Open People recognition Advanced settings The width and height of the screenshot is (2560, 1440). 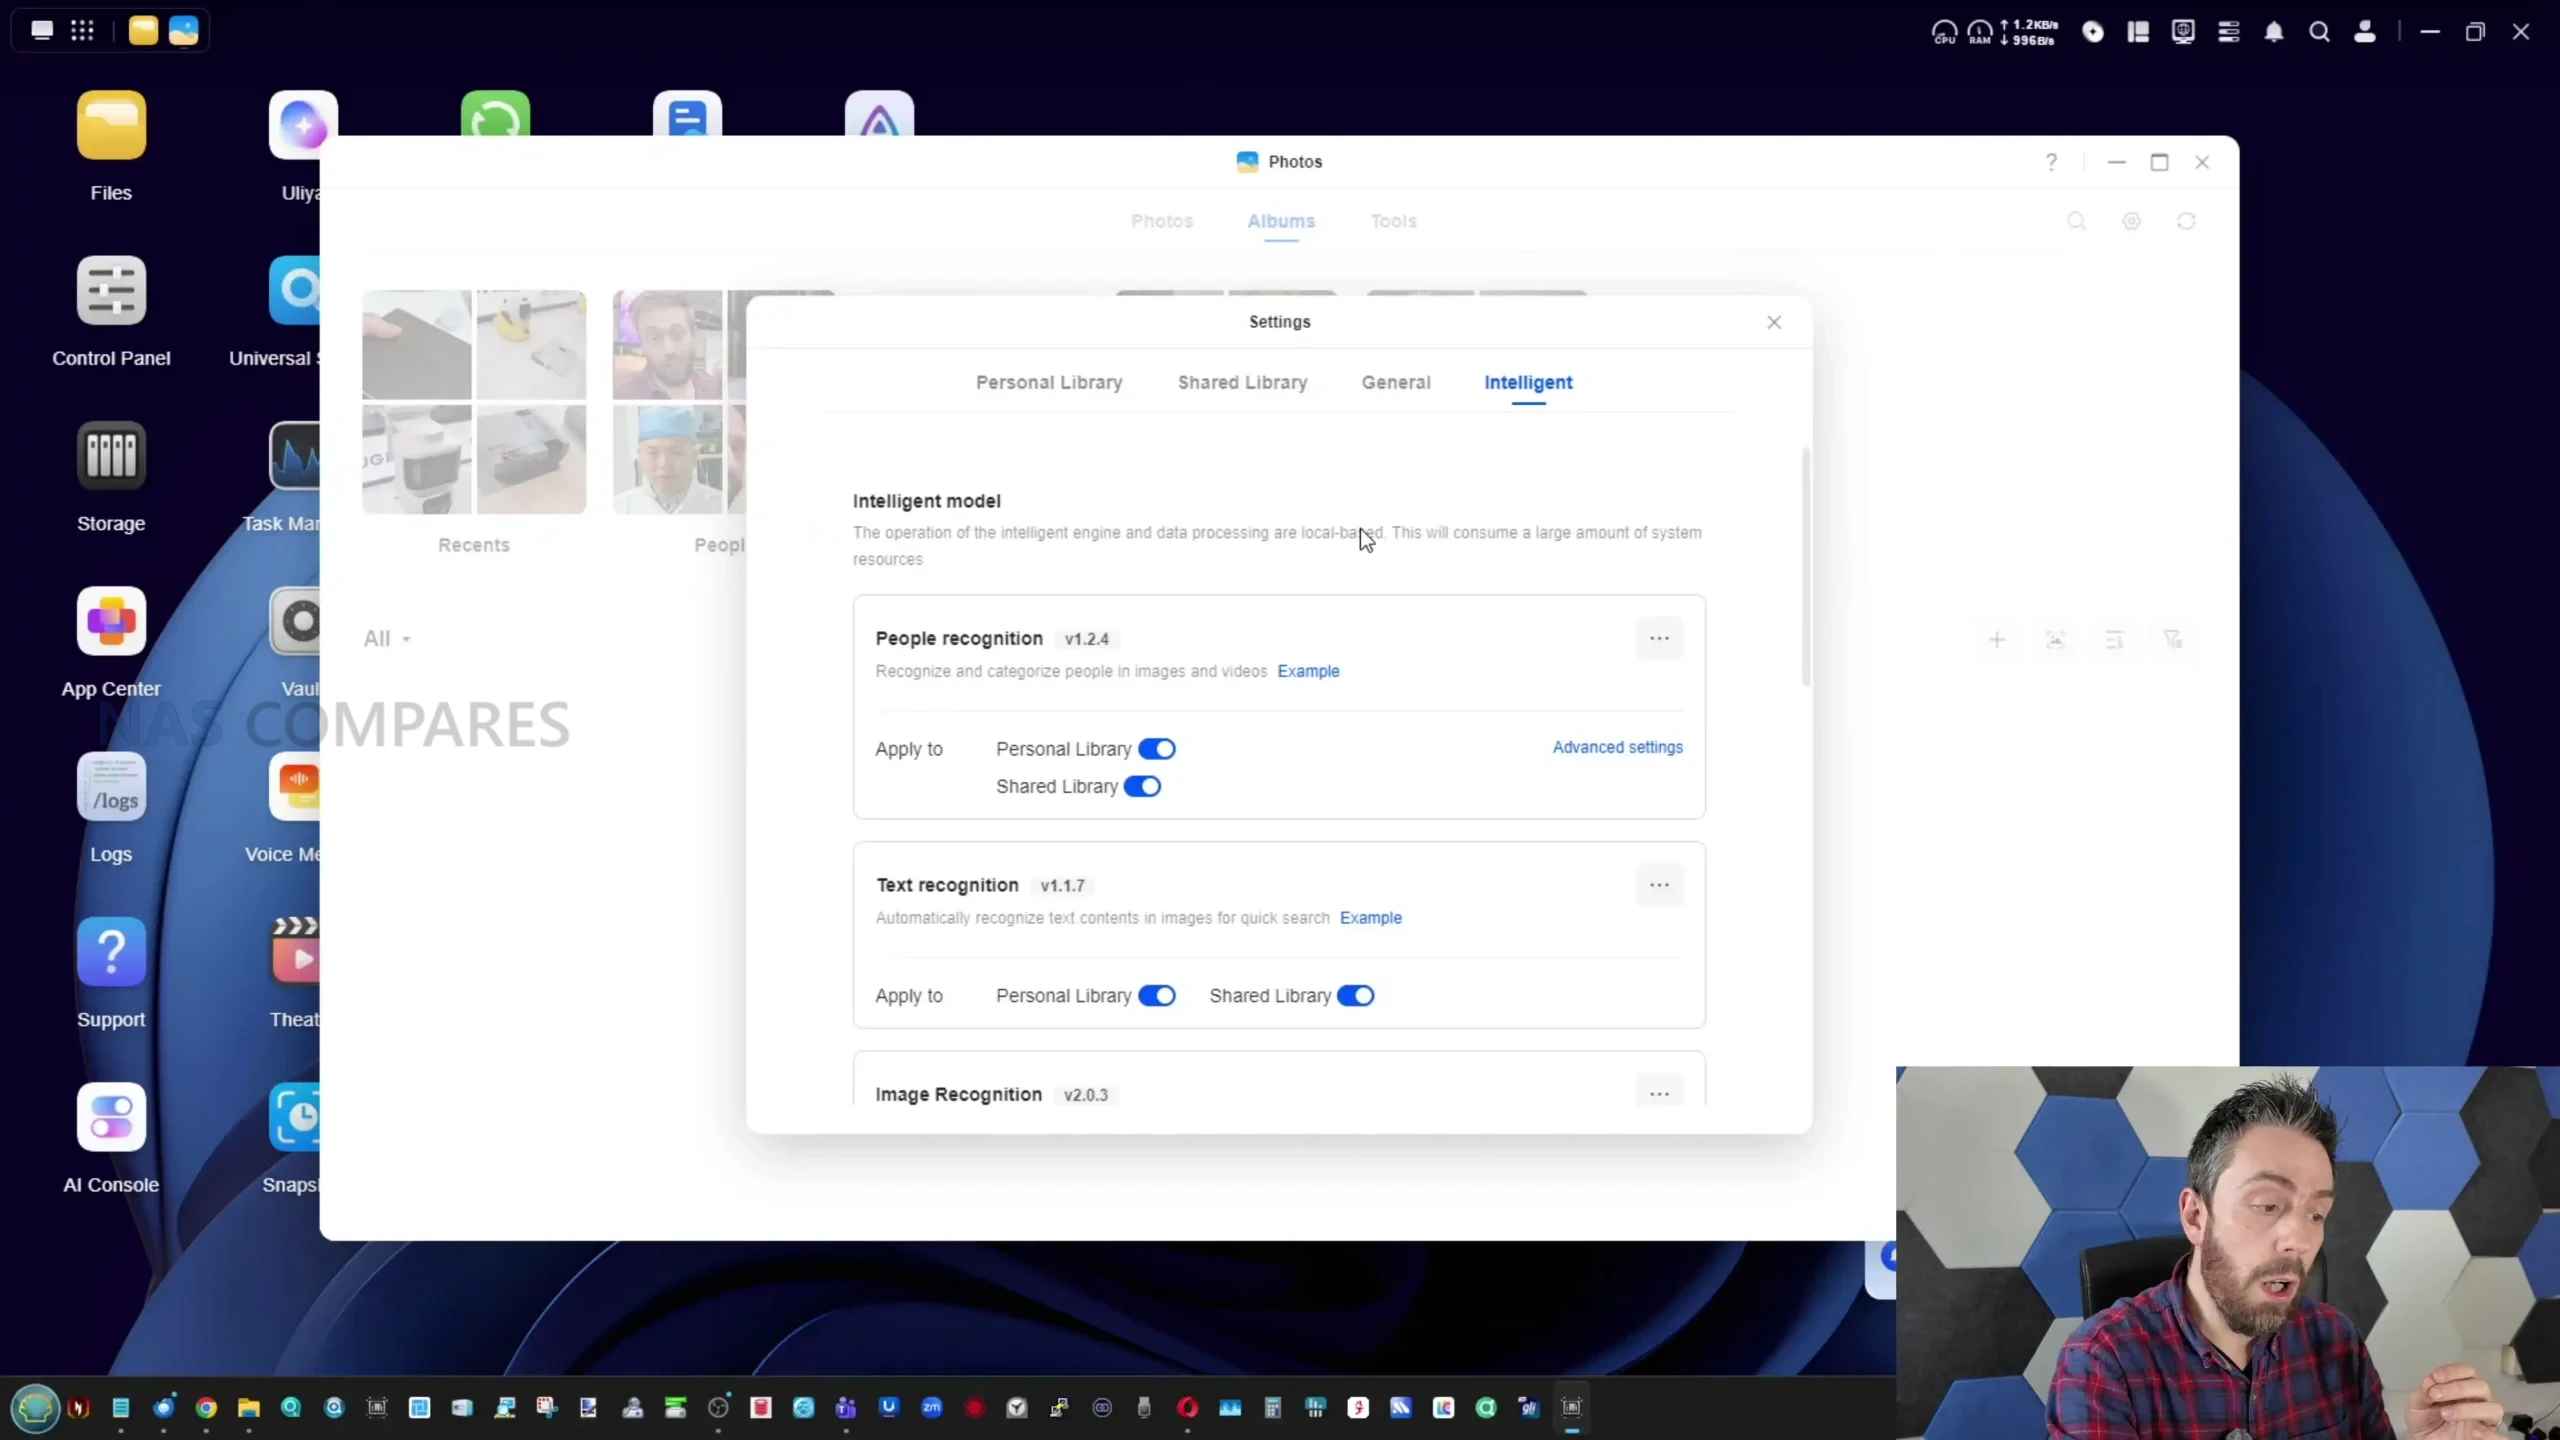1616,747
